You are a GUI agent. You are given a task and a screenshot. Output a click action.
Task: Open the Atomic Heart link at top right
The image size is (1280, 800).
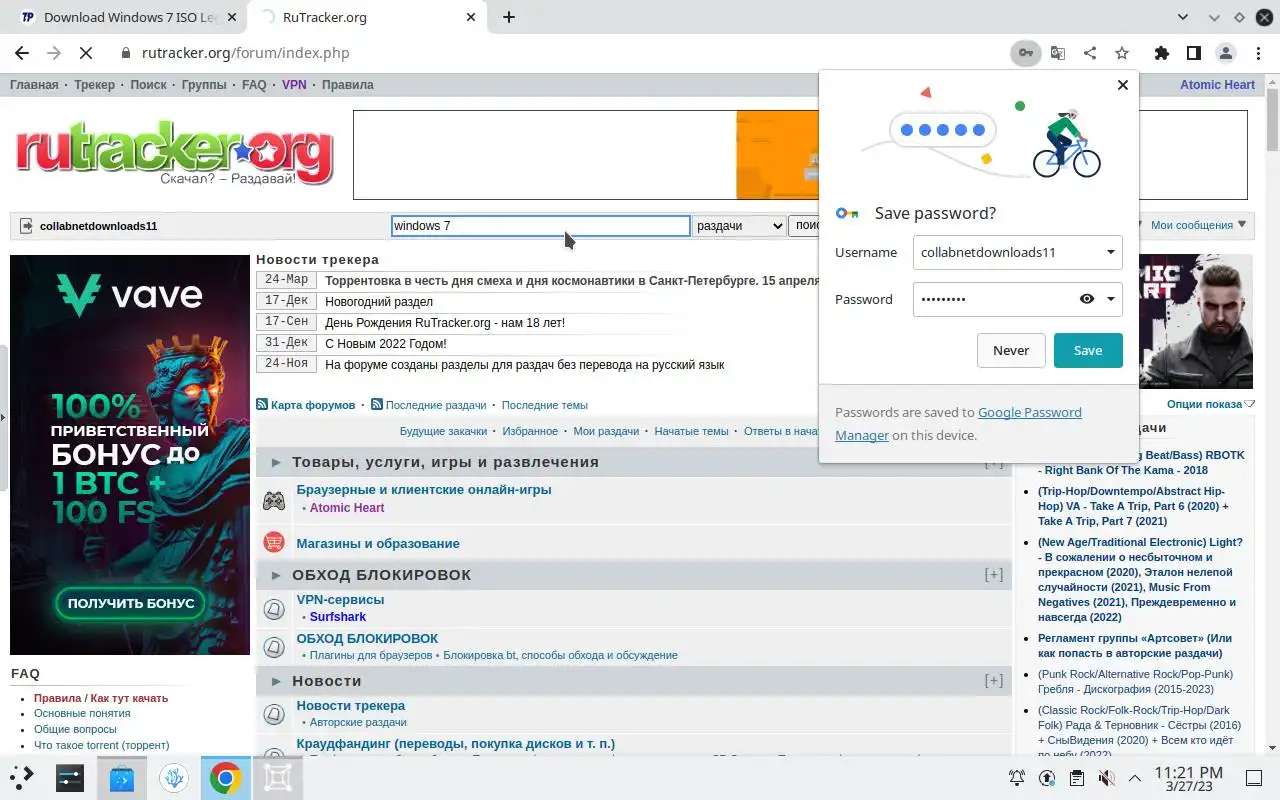(x=1217, y=85)
